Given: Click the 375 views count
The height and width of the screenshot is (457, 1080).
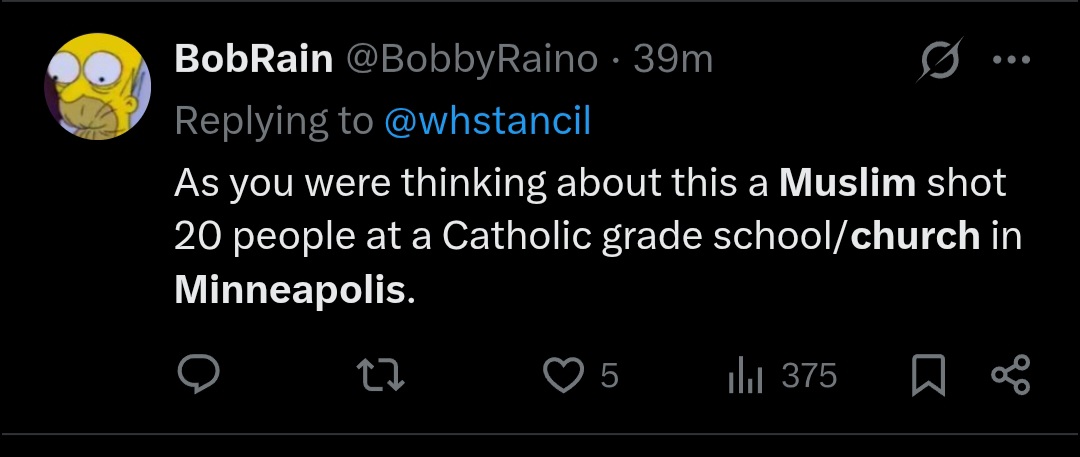Looking at the screenshot, I should tap(808, 376).
